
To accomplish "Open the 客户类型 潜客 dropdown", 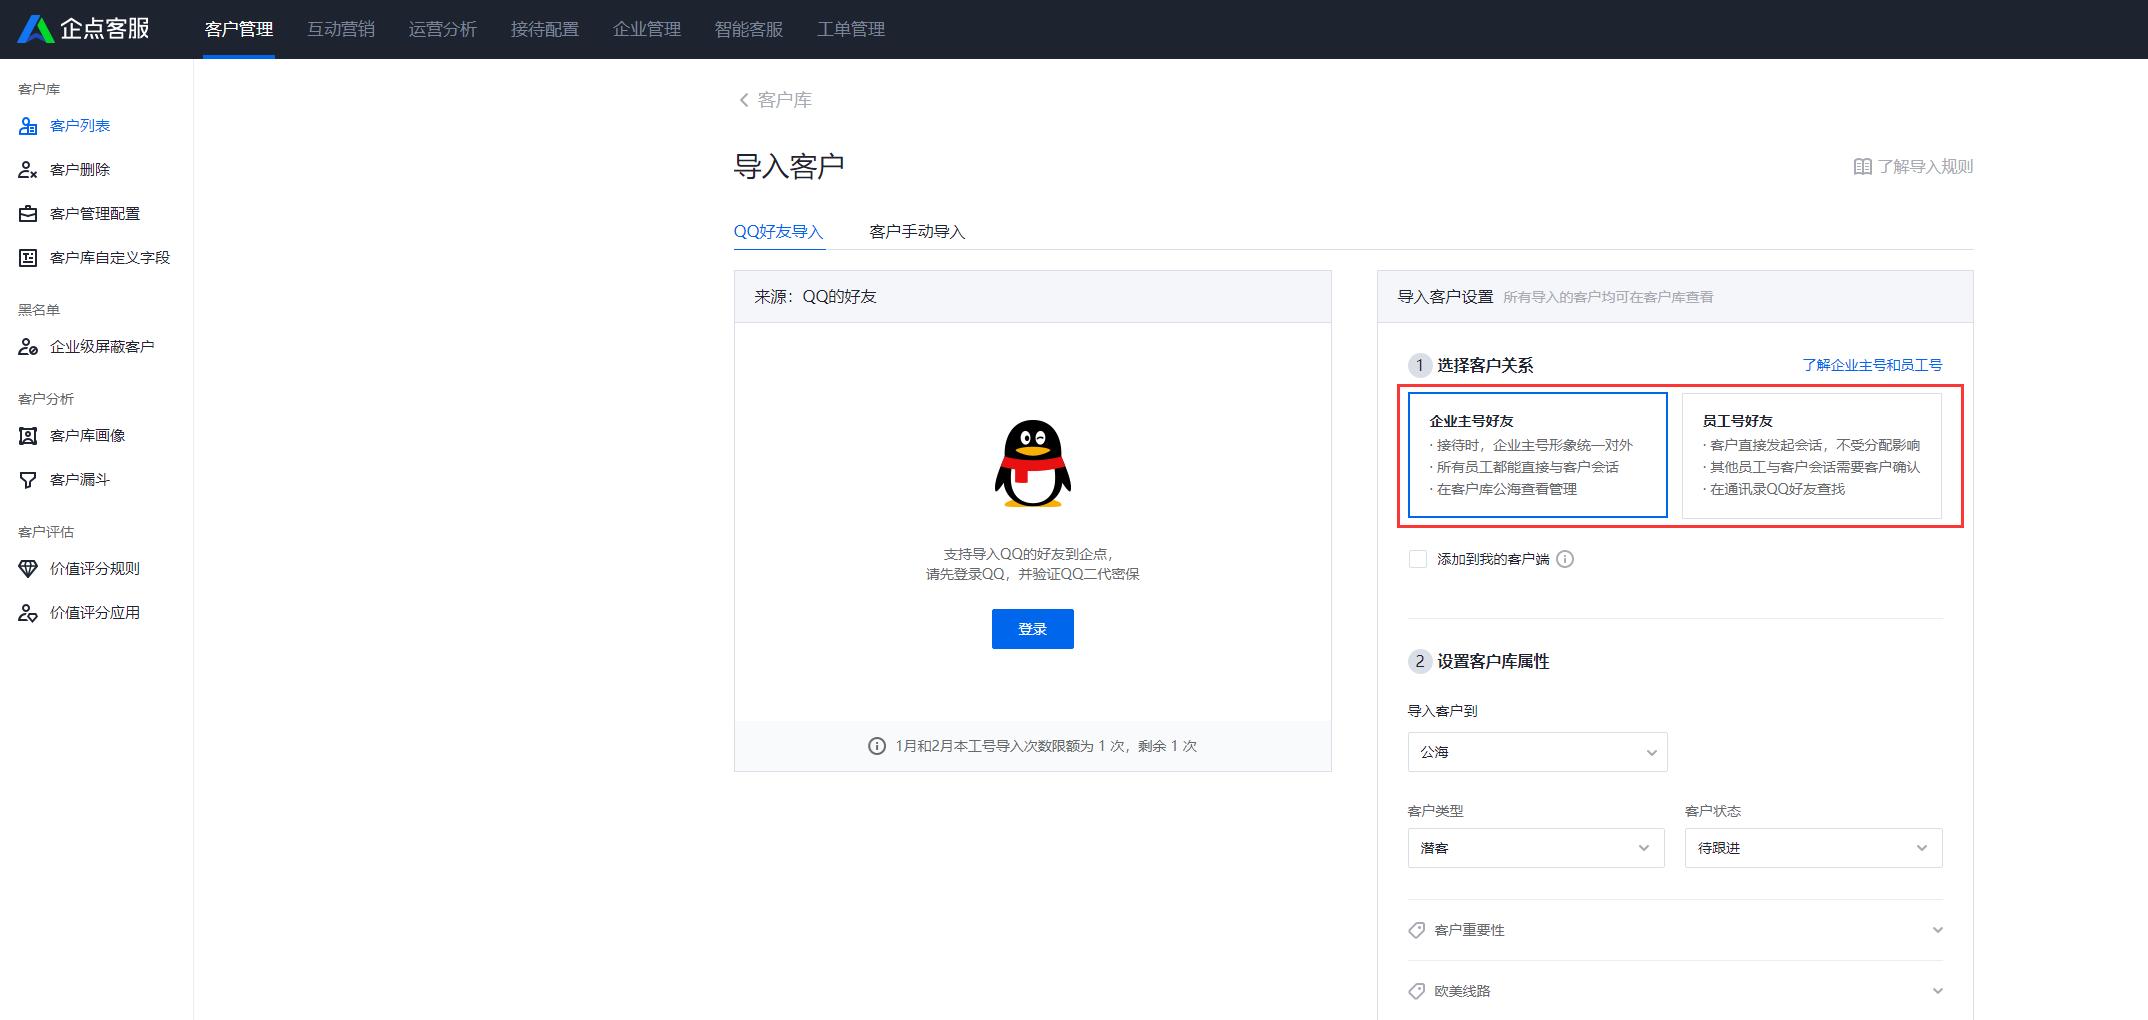I will pos(1536,847).
